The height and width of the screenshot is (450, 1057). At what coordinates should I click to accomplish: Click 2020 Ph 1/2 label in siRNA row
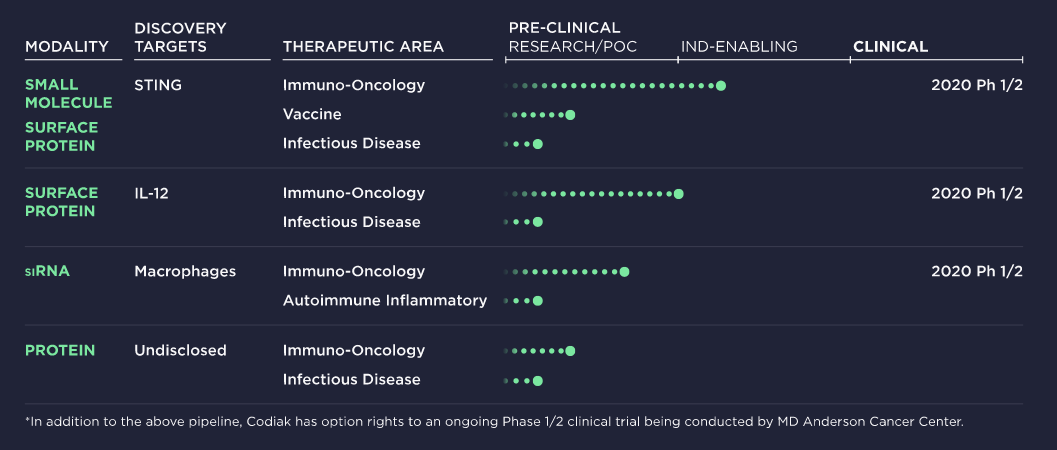coord(977,271)
